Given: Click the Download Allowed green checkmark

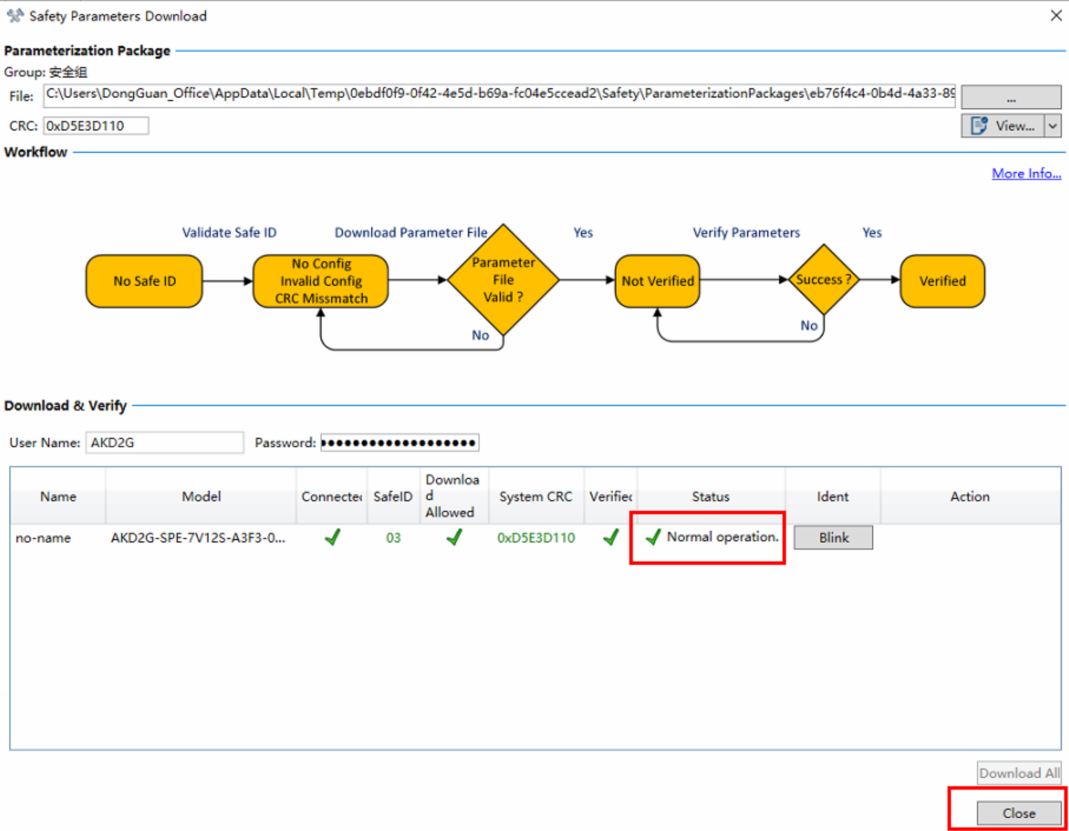Looking at the screenshot, I should [454, 537].
